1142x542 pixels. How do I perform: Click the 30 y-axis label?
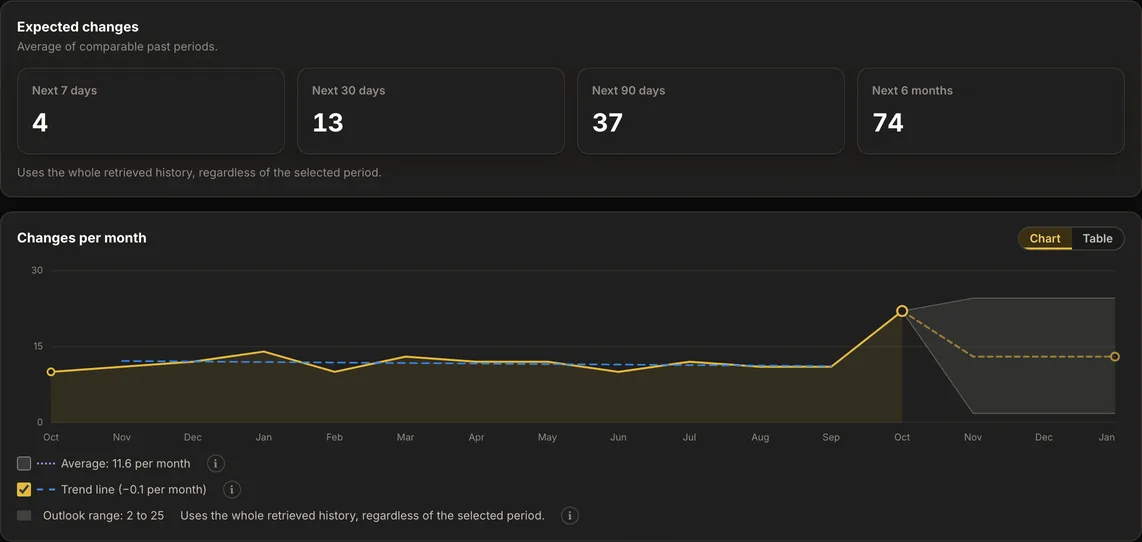click(37, 270)
